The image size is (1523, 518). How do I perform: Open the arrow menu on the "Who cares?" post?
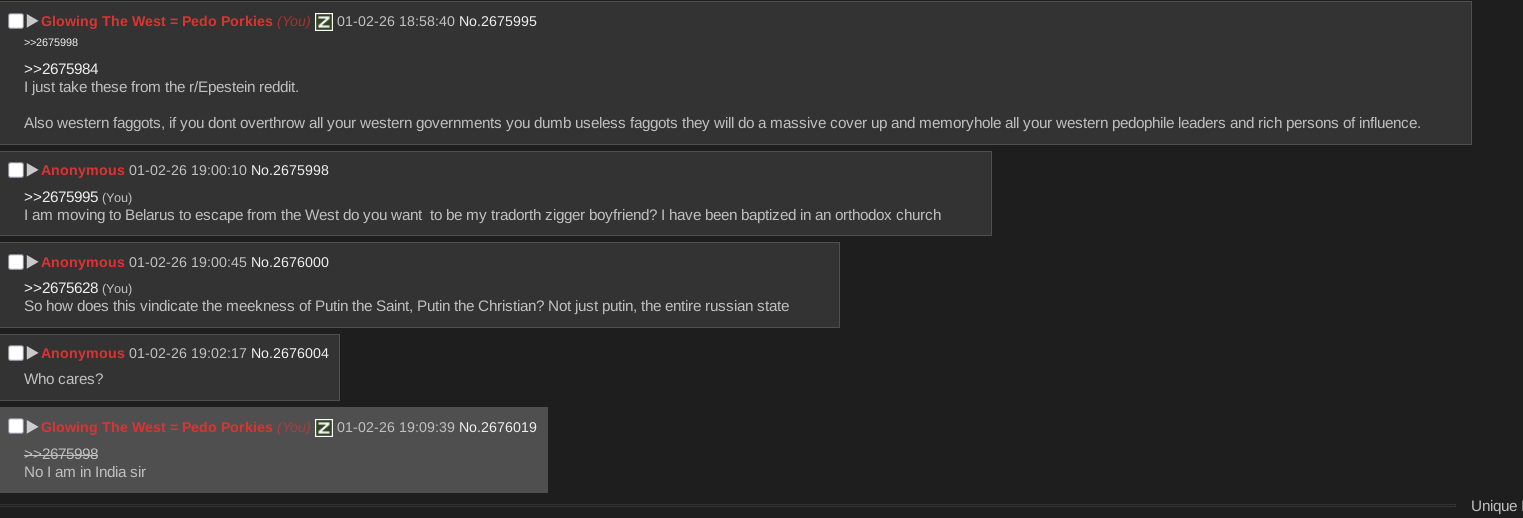(33, 353)
